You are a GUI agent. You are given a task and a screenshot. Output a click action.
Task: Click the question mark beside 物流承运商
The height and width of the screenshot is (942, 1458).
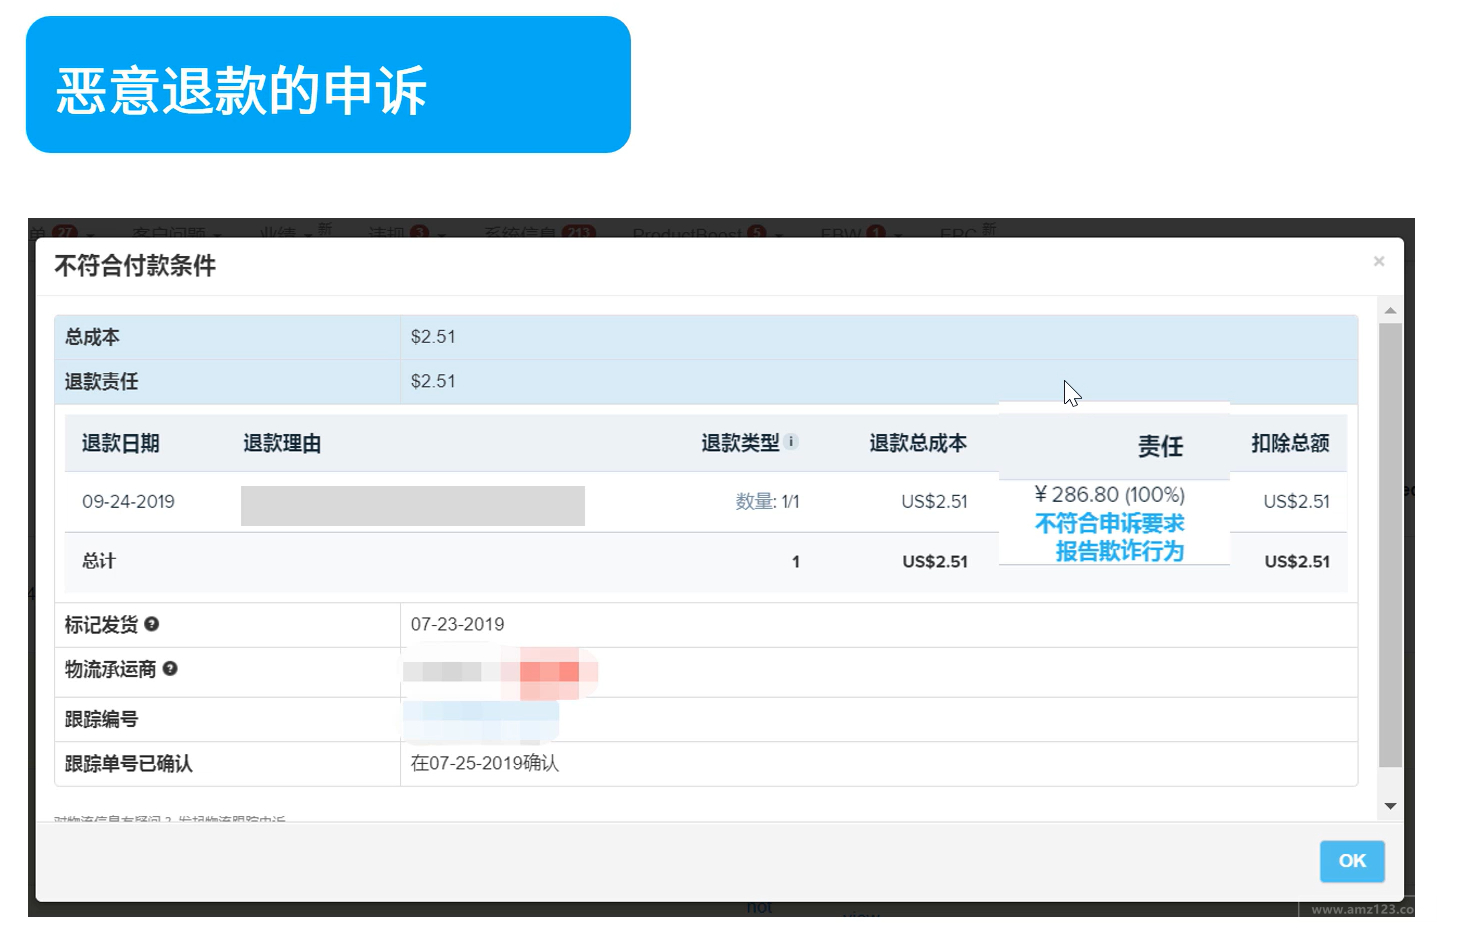point(170,669)
